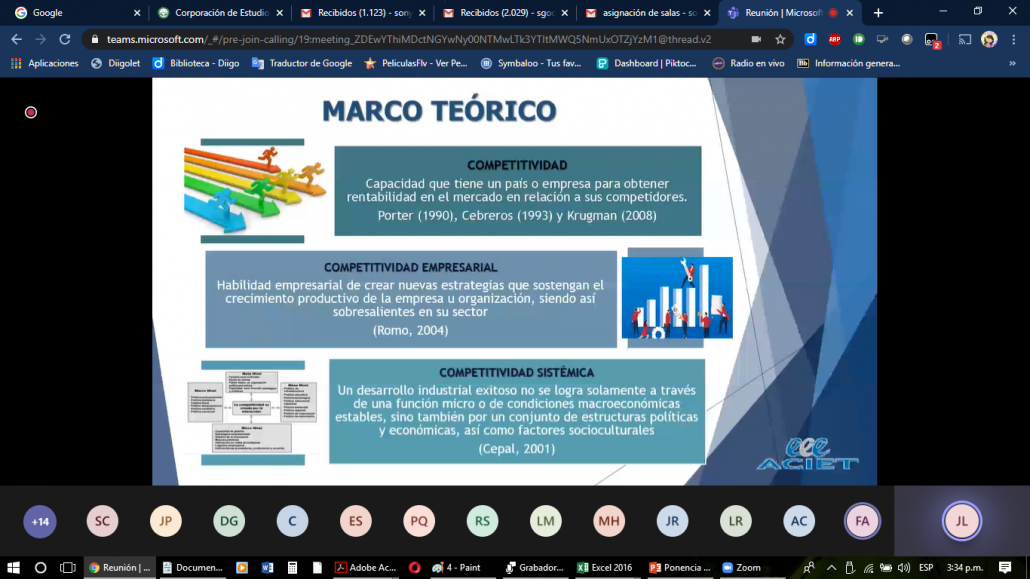Select the JL self-view avatar
Screen dimensions: 1030x579
click(962, 521)
